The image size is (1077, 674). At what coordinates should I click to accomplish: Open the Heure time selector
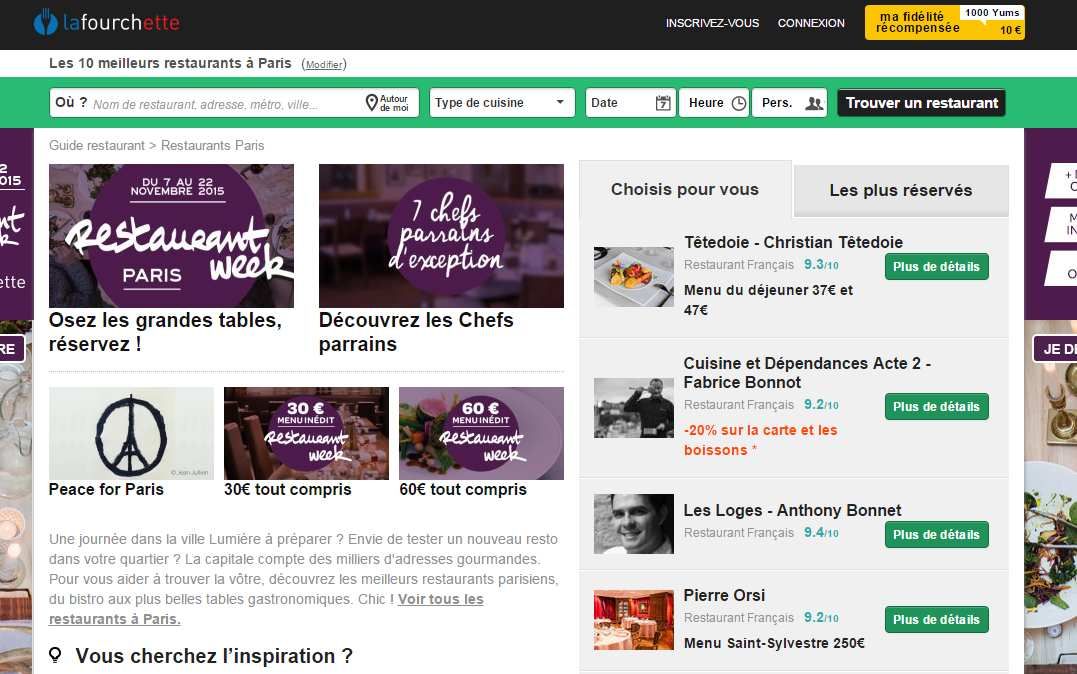[x=714, y=102]
